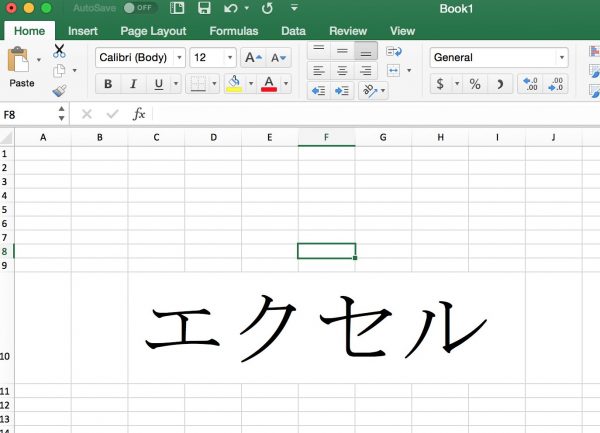
Task: Open the Calibri (Body) font dropdown
Action: coord(140,58)
